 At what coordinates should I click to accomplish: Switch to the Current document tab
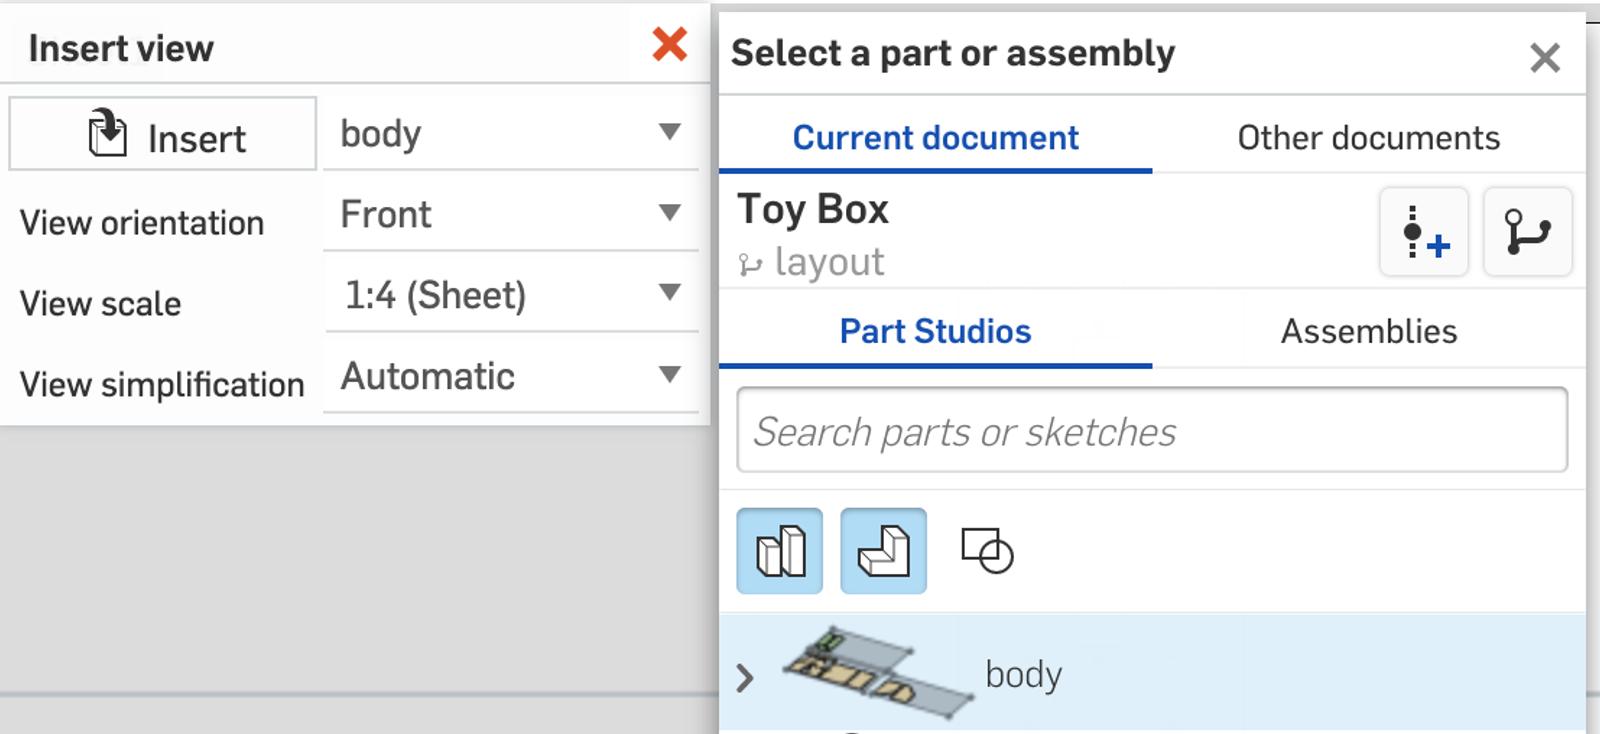click(x=935, y=138)
